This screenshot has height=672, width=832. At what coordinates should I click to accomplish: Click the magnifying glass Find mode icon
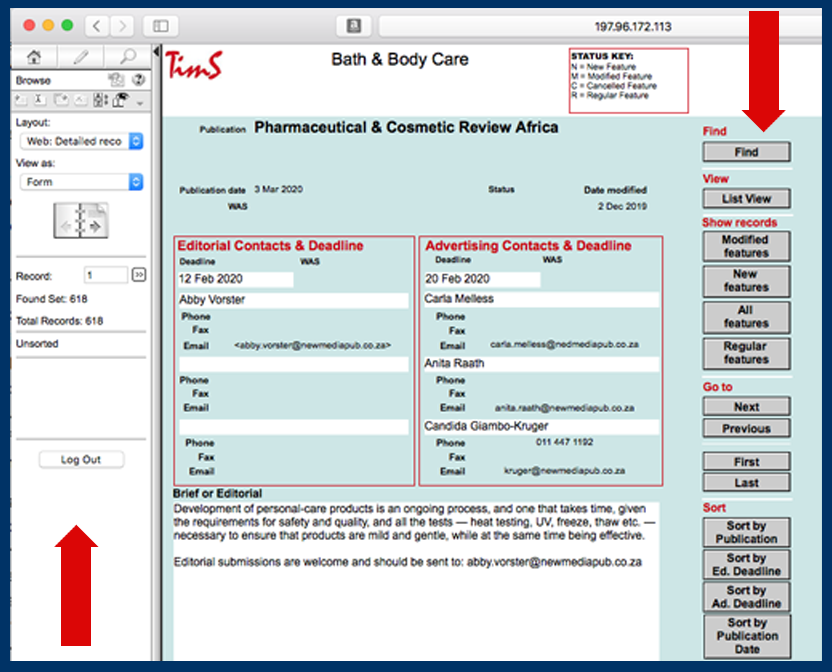tap(127, 57)
